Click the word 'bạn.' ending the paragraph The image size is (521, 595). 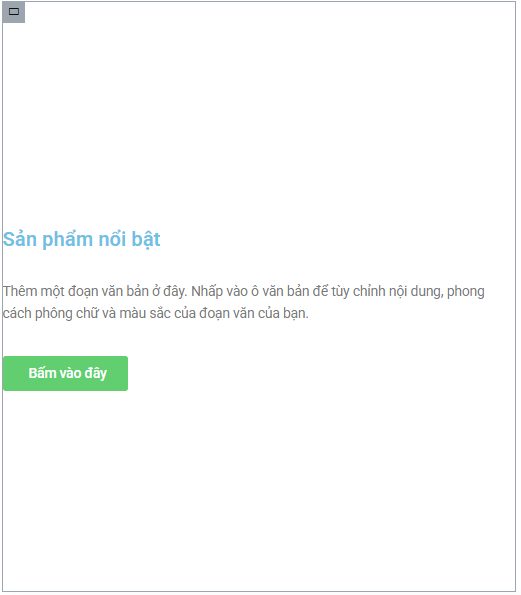click(x=296, y=314)
